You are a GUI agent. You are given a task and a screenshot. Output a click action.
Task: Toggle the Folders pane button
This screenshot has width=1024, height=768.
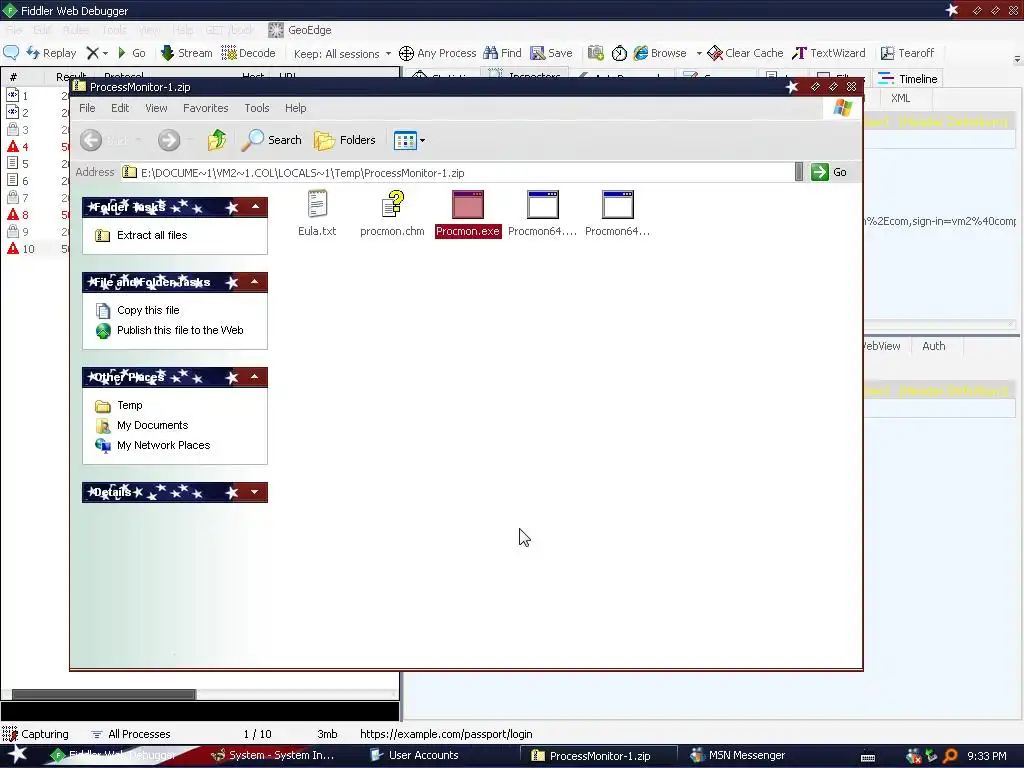click(x=345, y=140)
